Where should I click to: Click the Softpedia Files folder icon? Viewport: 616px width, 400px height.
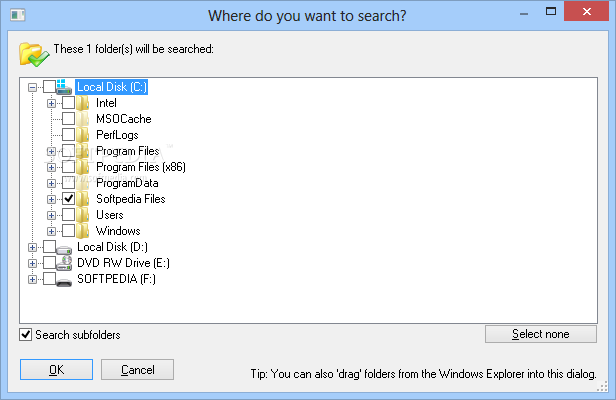(85, 199)
